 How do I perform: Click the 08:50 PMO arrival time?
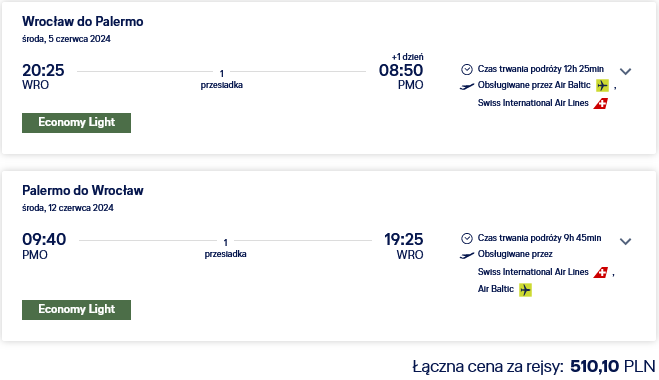[x=401, y=77]
